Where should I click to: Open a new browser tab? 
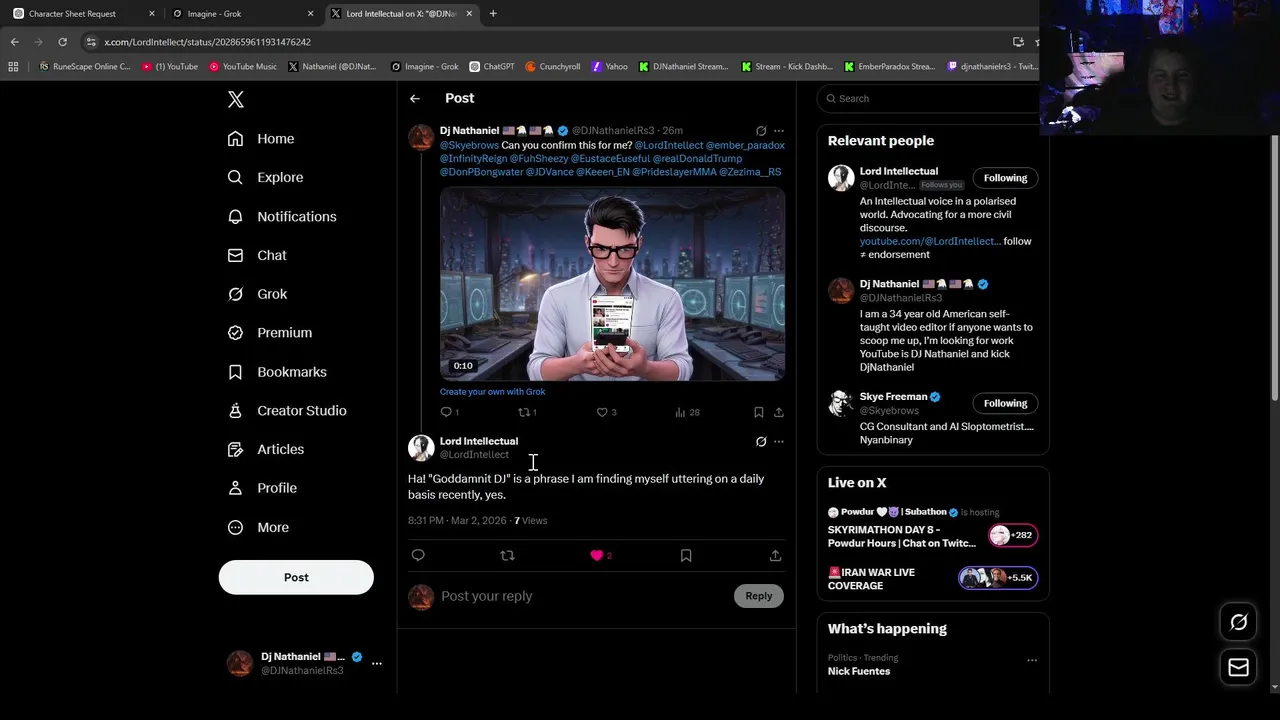point(493,14)
